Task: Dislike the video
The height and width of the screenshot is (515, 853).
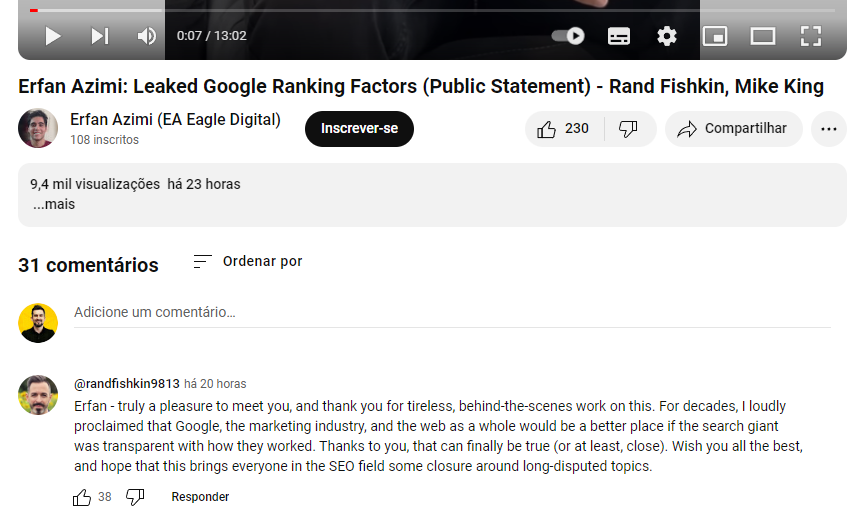Action: click(x=629, y=129)
